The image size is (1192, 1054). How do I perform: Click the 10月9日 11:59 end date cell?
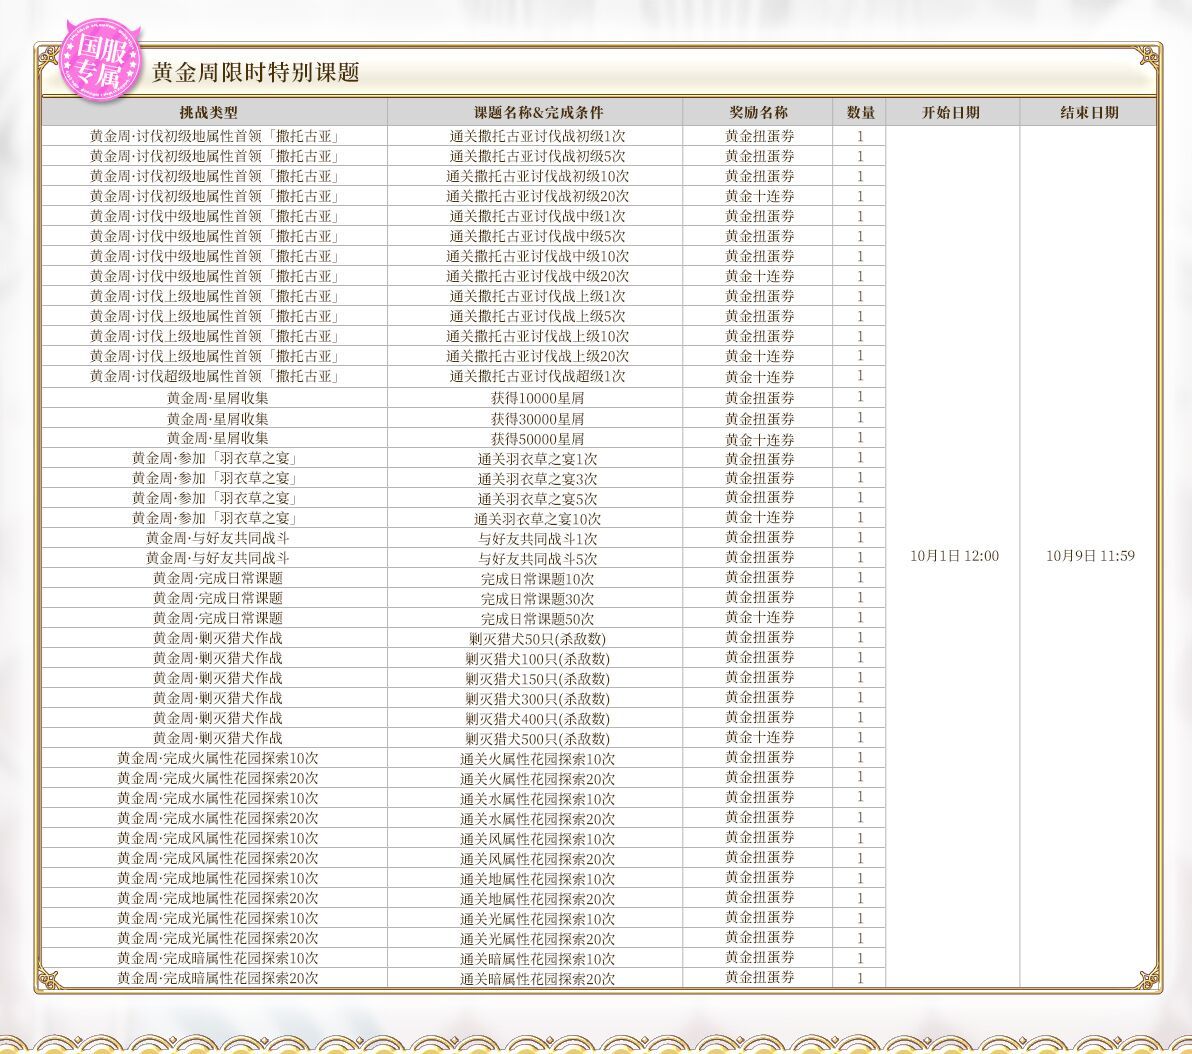1090,556
